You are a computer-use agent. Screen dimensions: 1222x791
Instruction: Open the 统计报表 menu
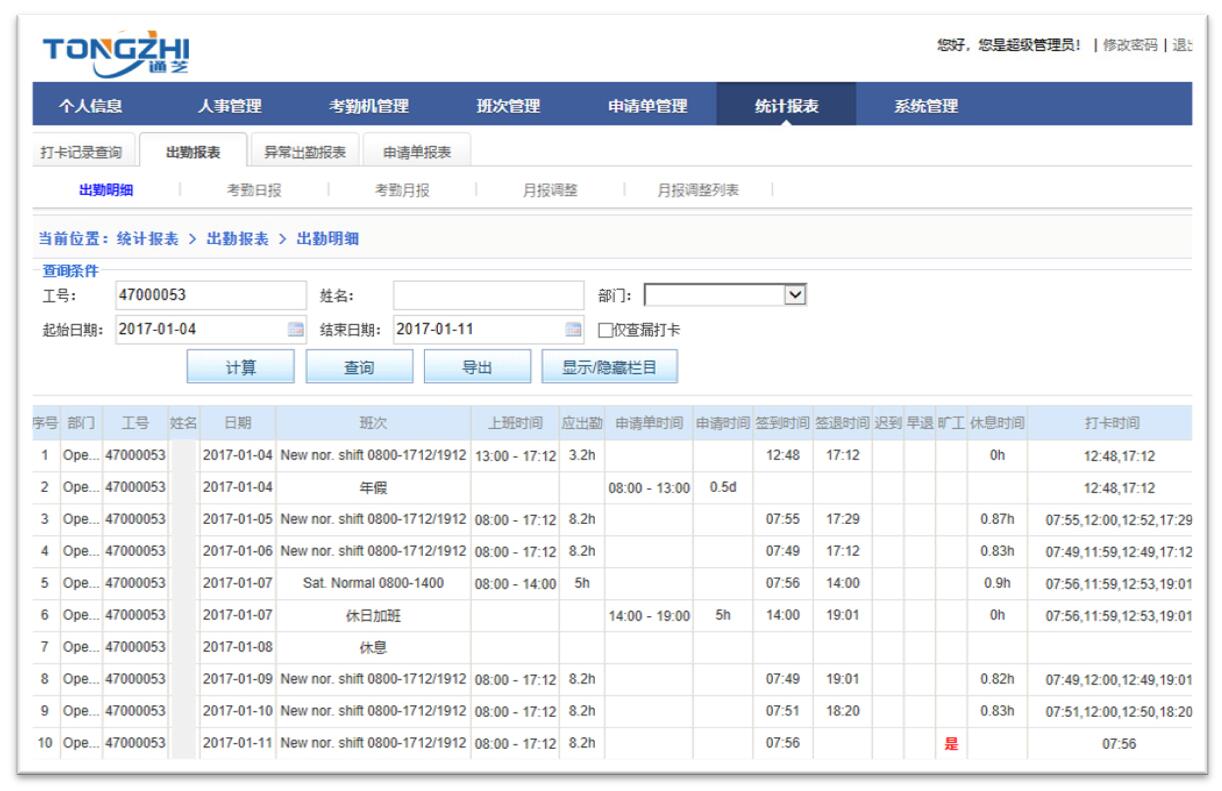point(786,105)
